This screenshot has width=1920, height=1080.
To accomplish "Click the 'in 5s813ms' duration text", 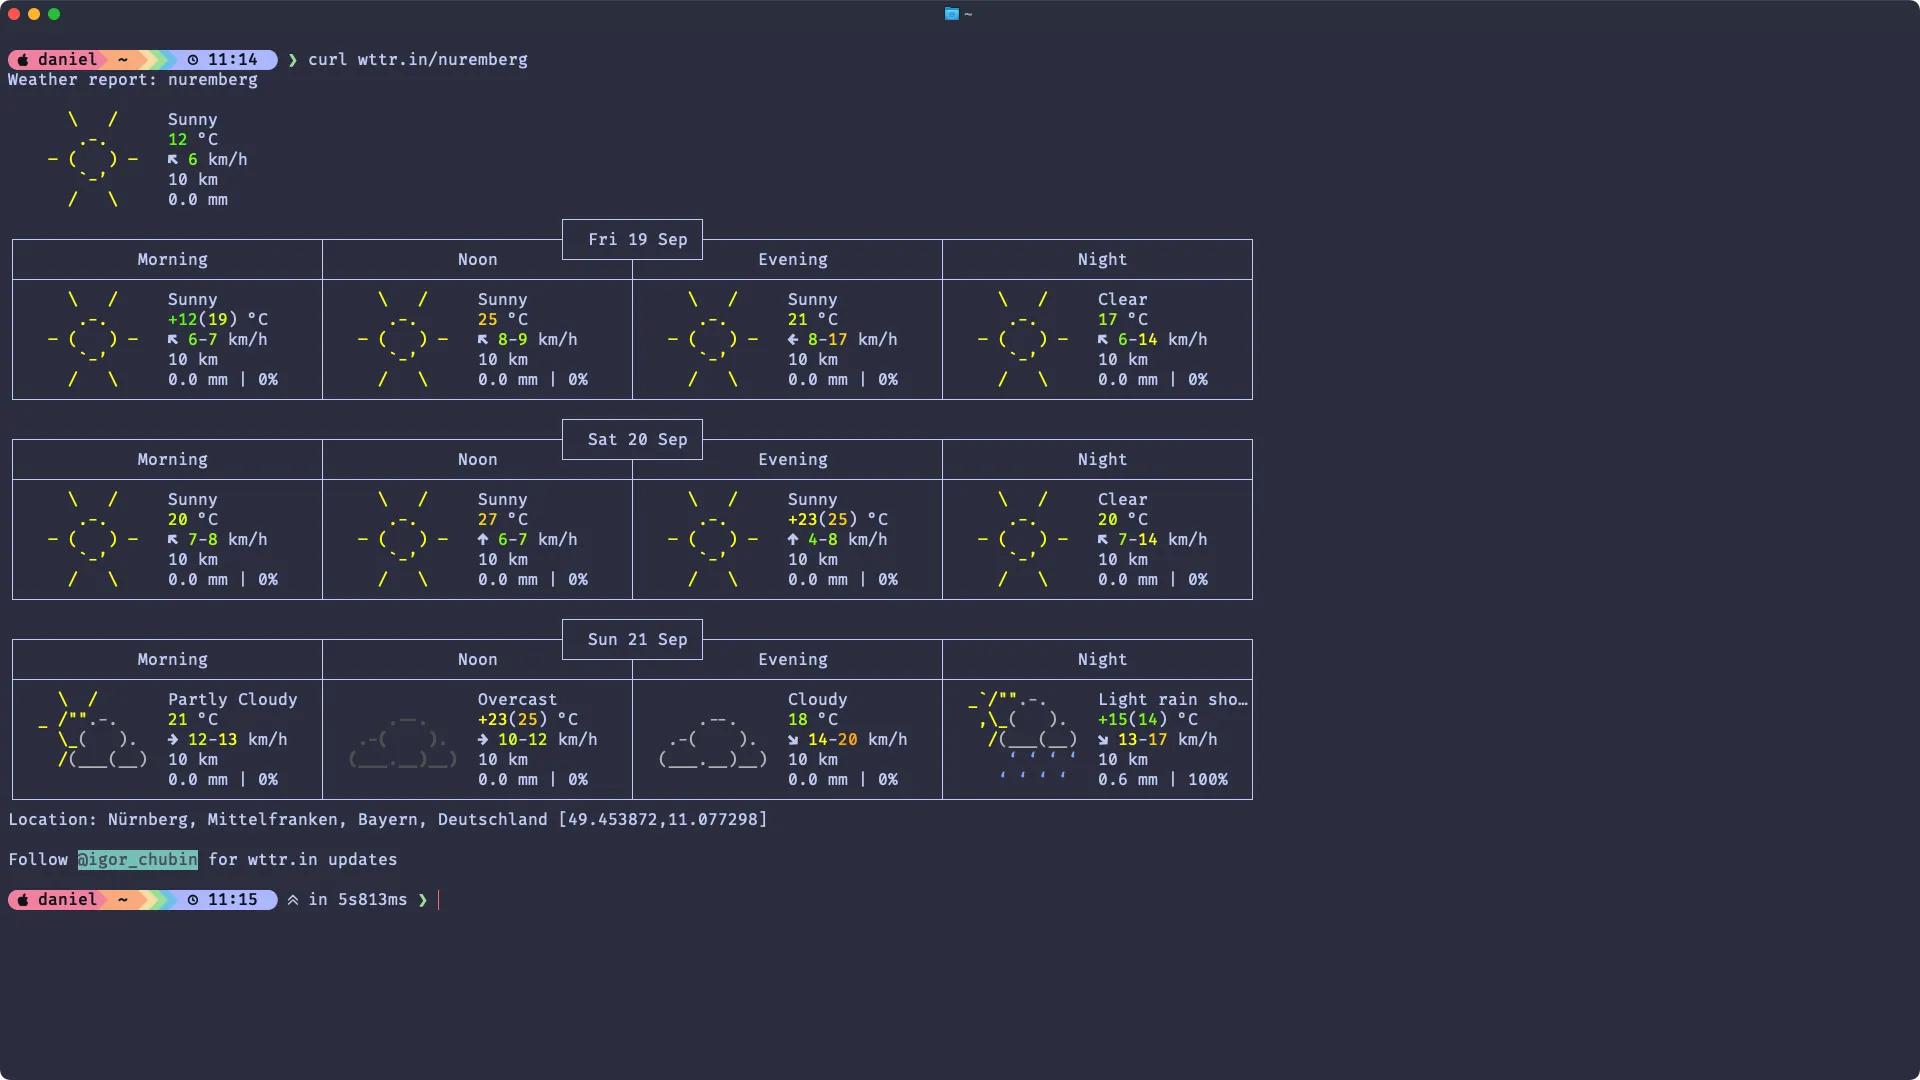I will 358,900.
